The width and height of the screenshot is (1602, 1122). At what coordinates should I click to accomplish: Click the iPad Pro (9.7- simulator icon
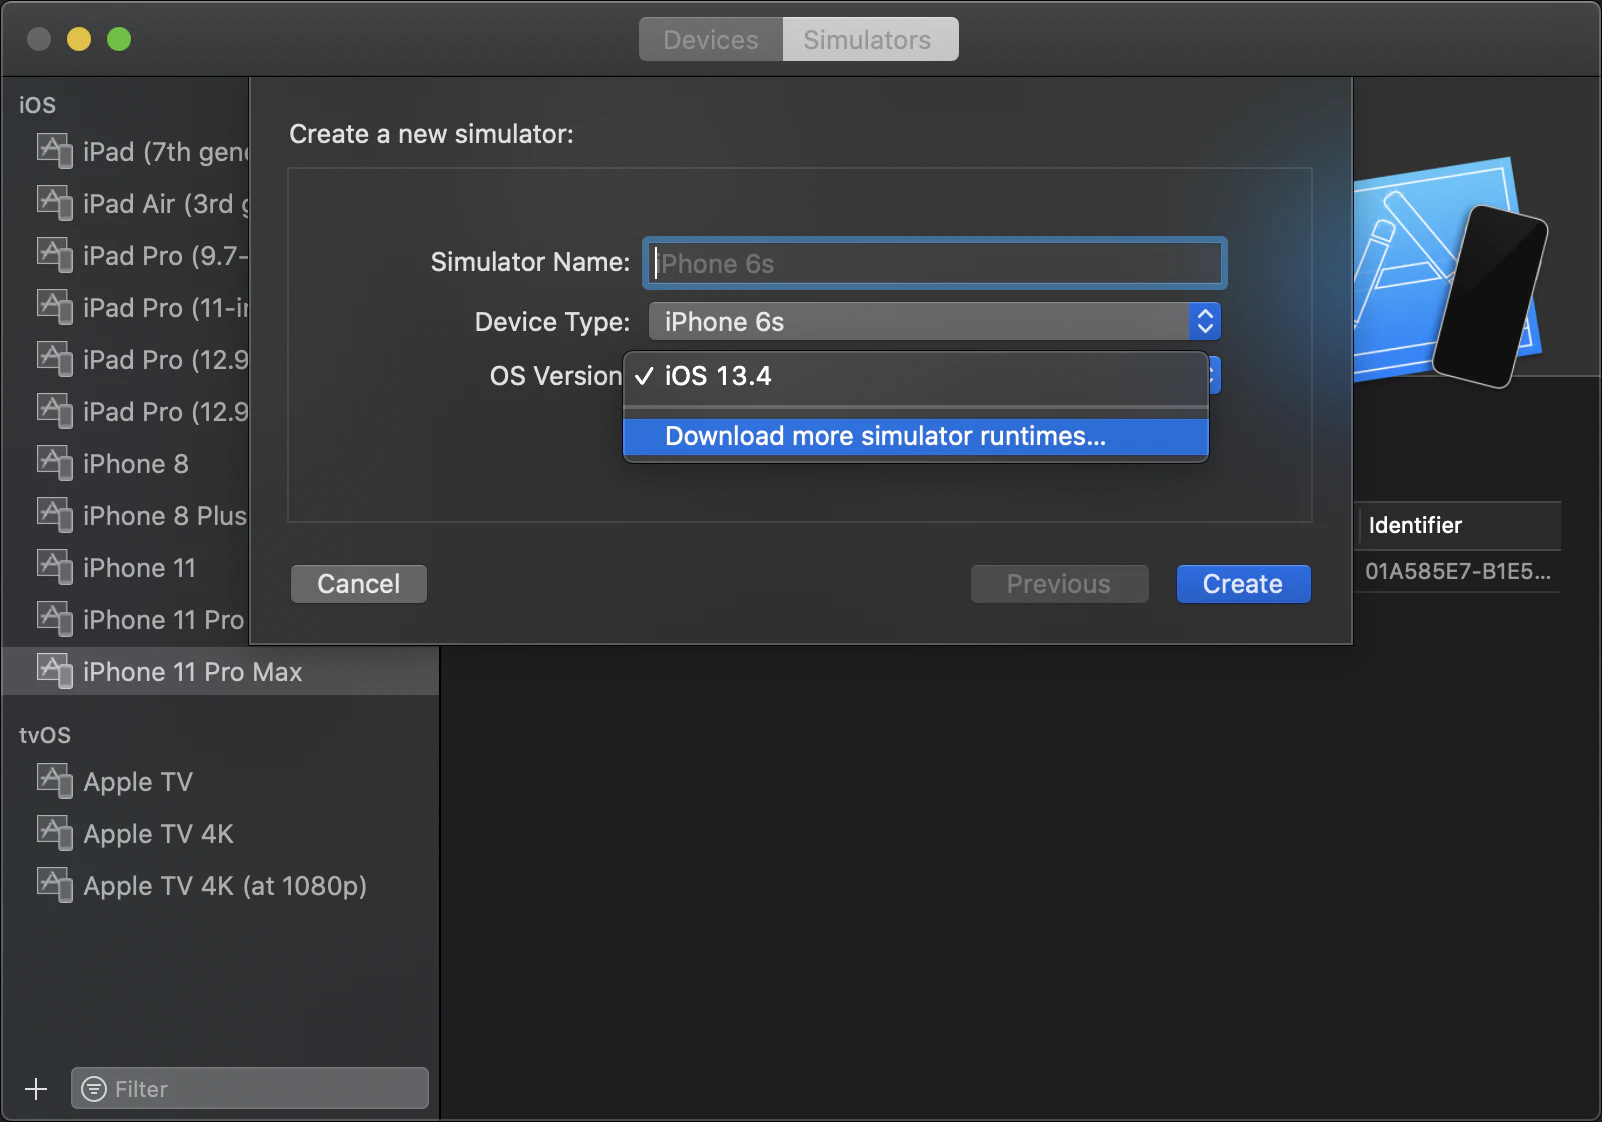tap(55, 256)
